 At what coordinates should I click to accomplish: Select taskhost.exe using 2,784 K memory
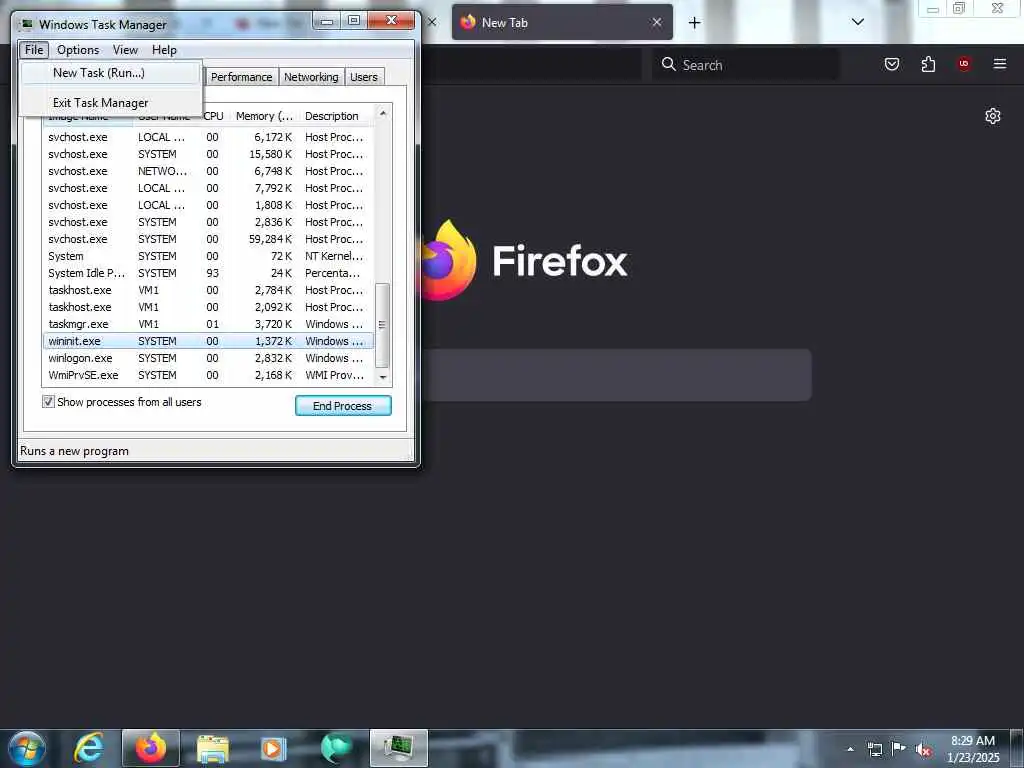coord(208,290)
